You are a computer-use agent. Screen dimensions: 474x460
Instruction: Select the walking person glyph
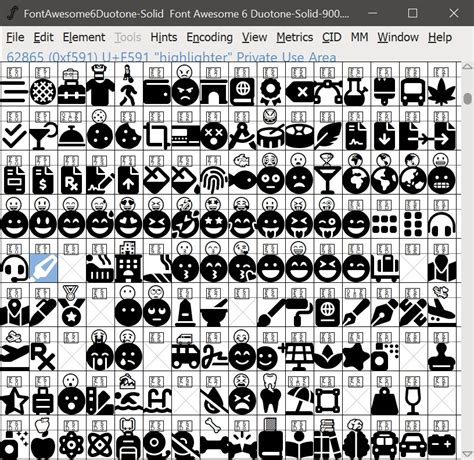tap(129, 92)
